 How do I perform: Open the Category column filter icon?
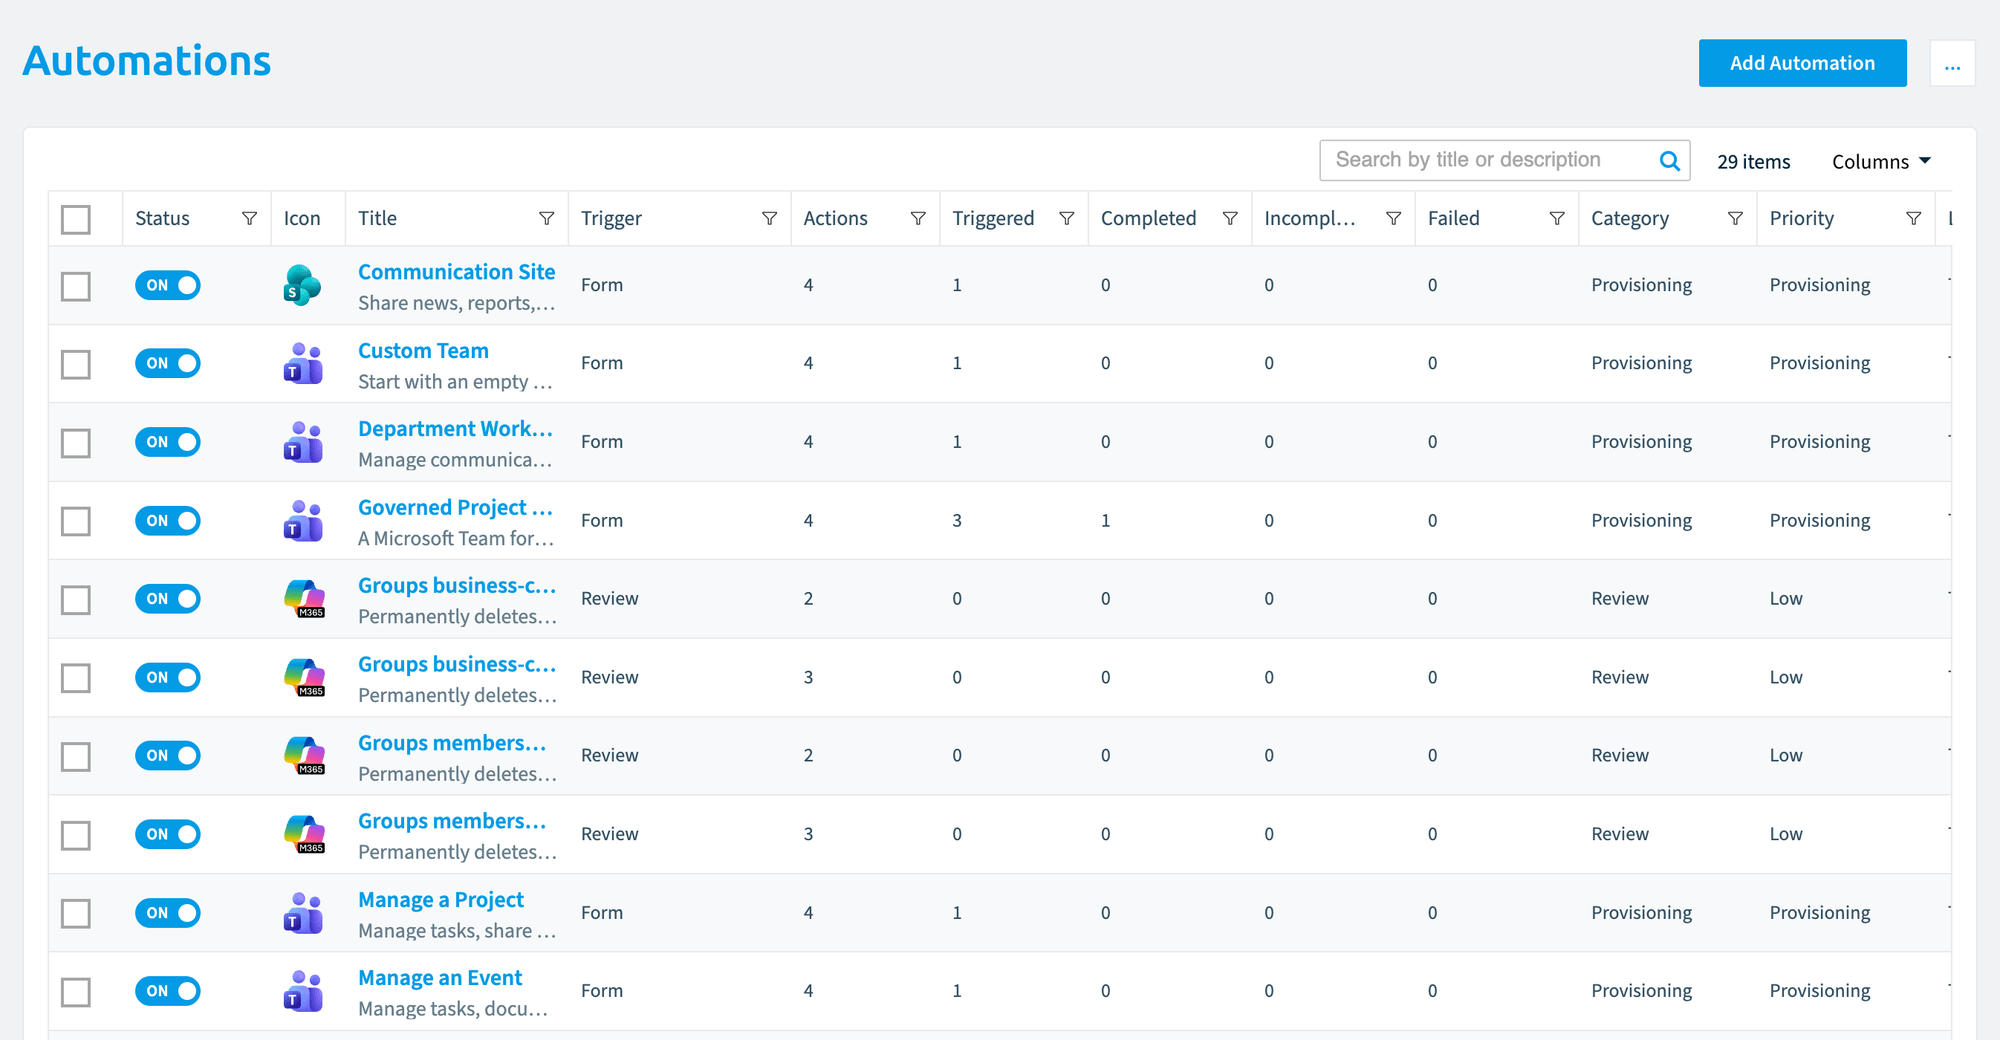pos(1735,219)
